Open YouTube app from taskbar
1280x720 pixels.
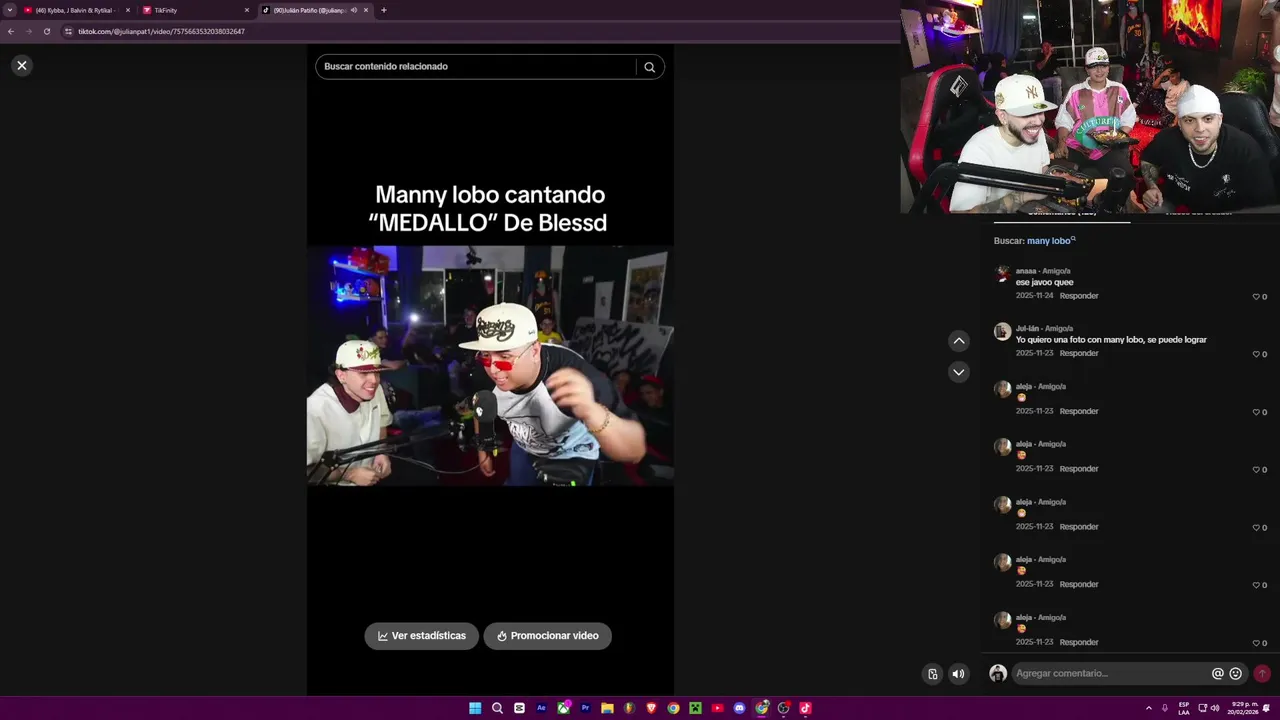[717, 708]
